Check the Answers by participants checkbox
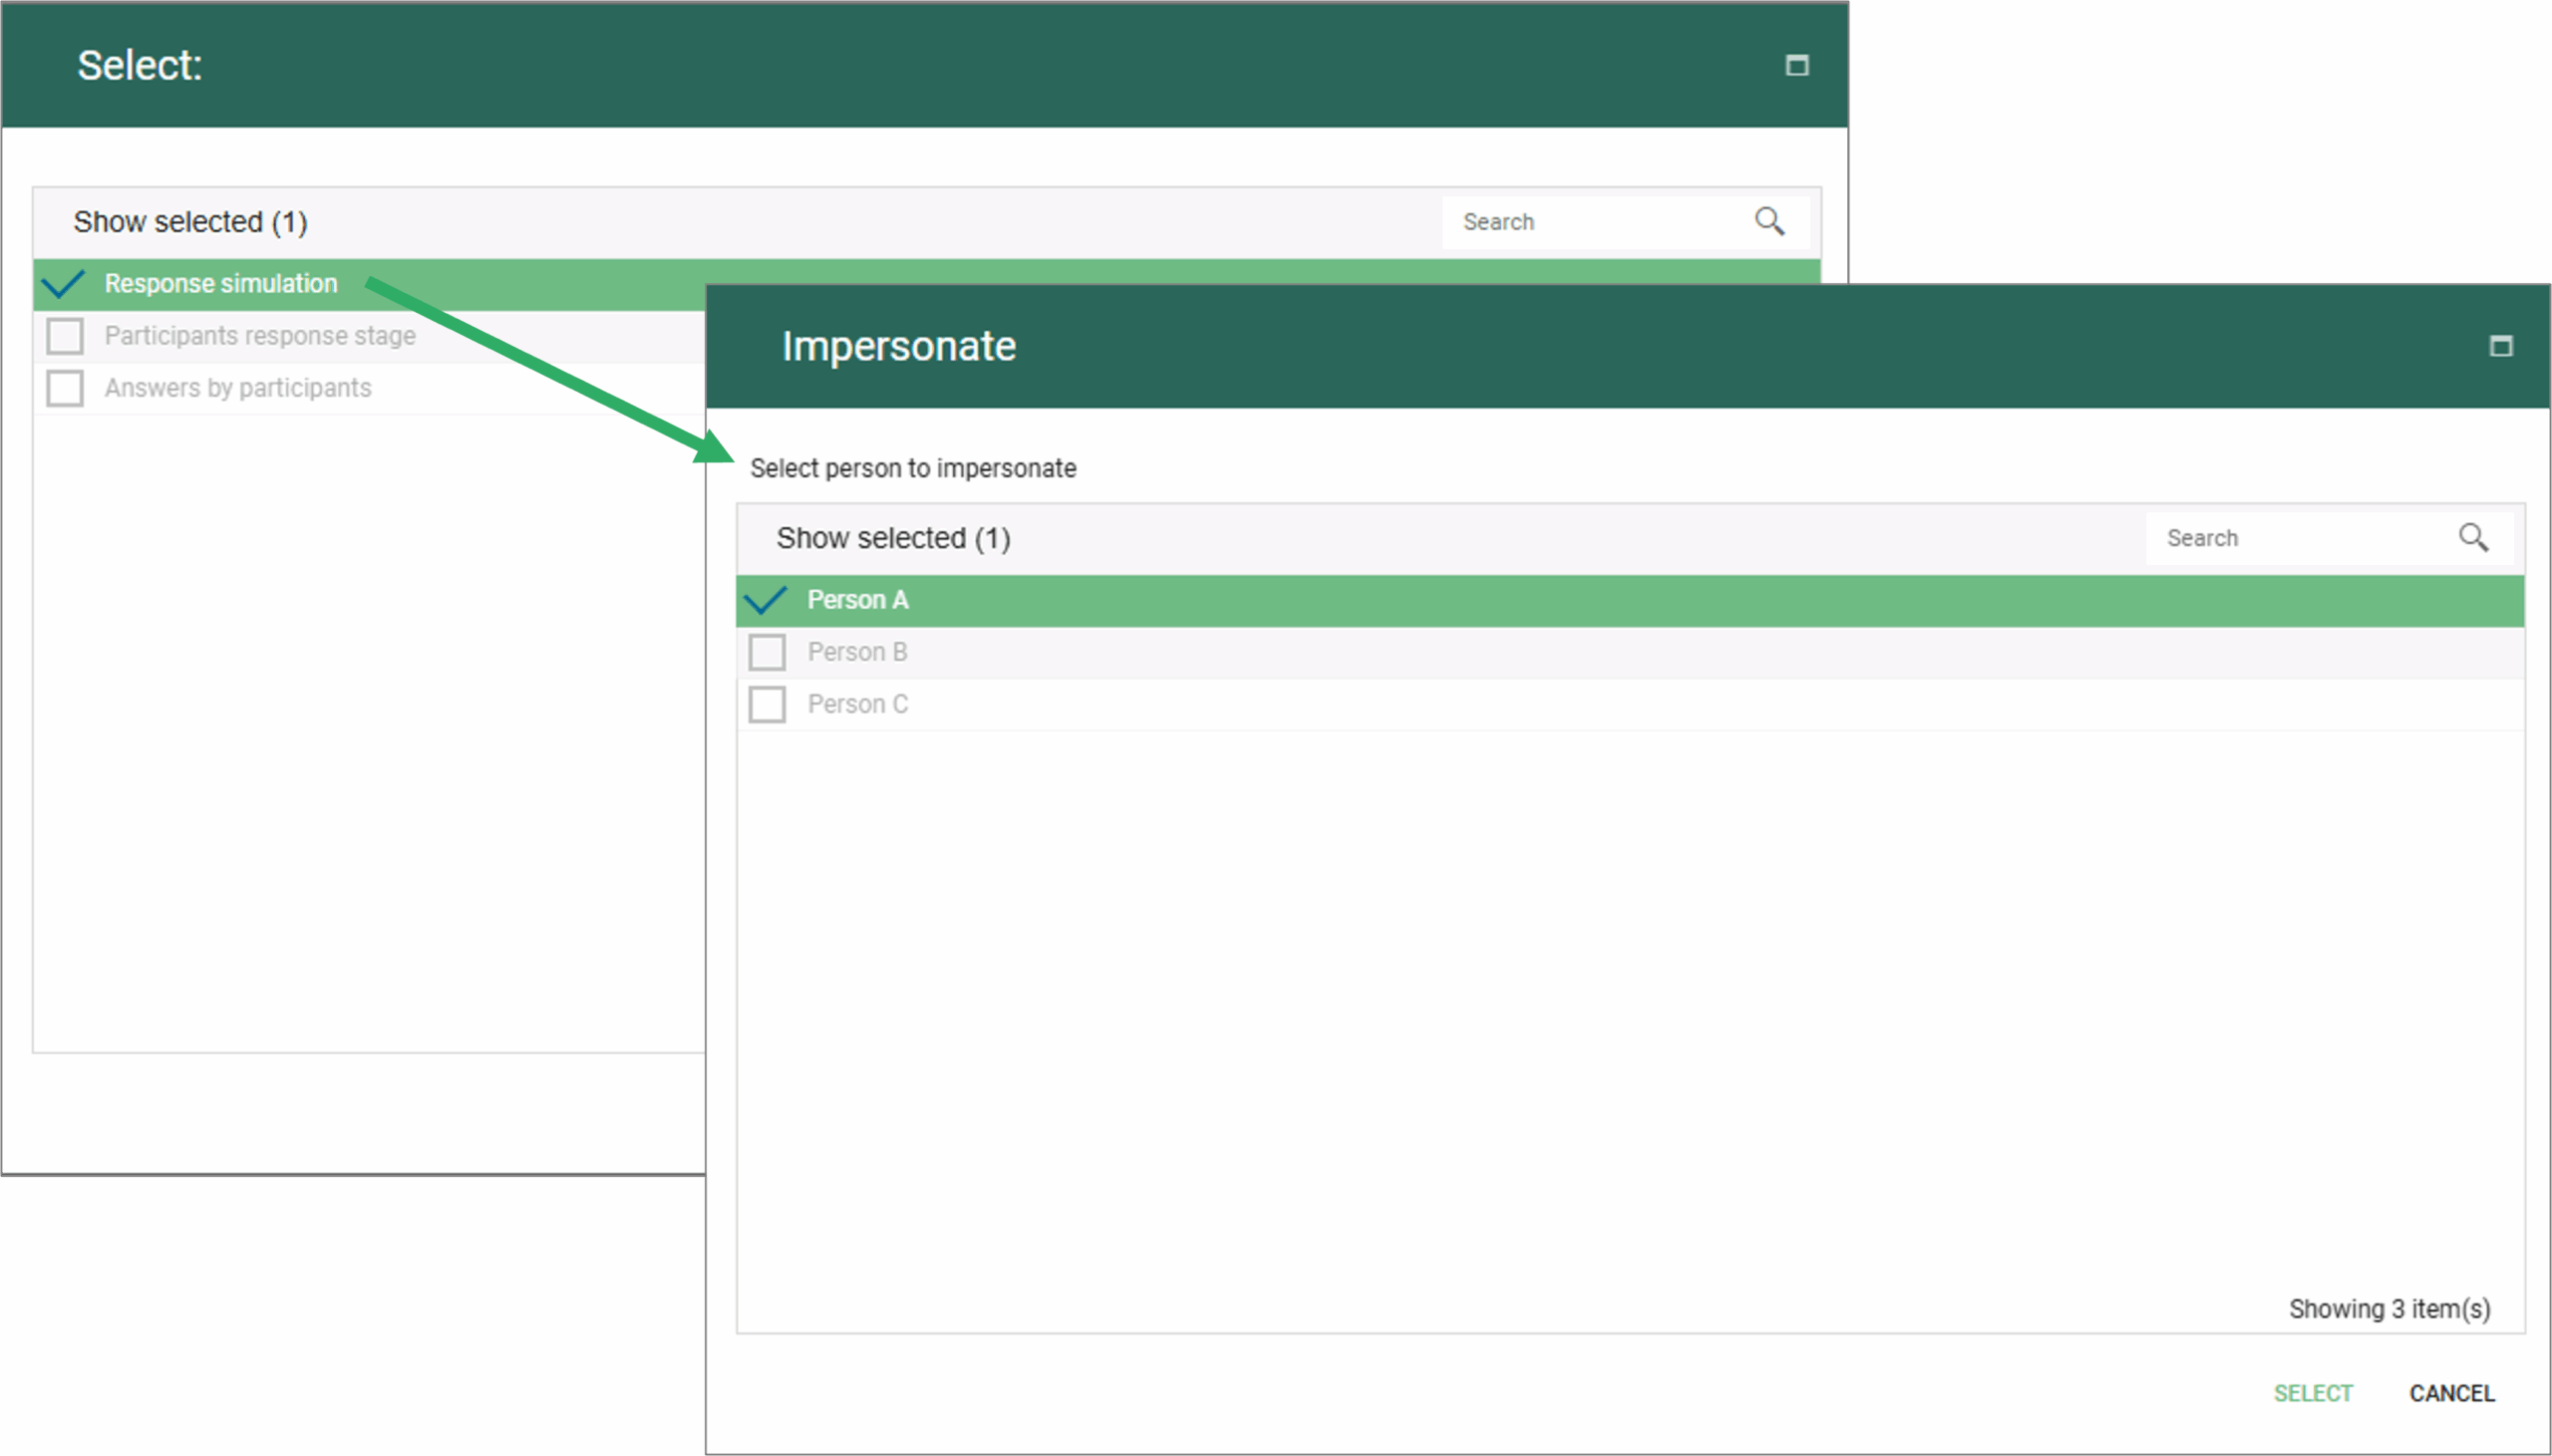Viewport: 2552px width, 1456px height. click(65, 388)
